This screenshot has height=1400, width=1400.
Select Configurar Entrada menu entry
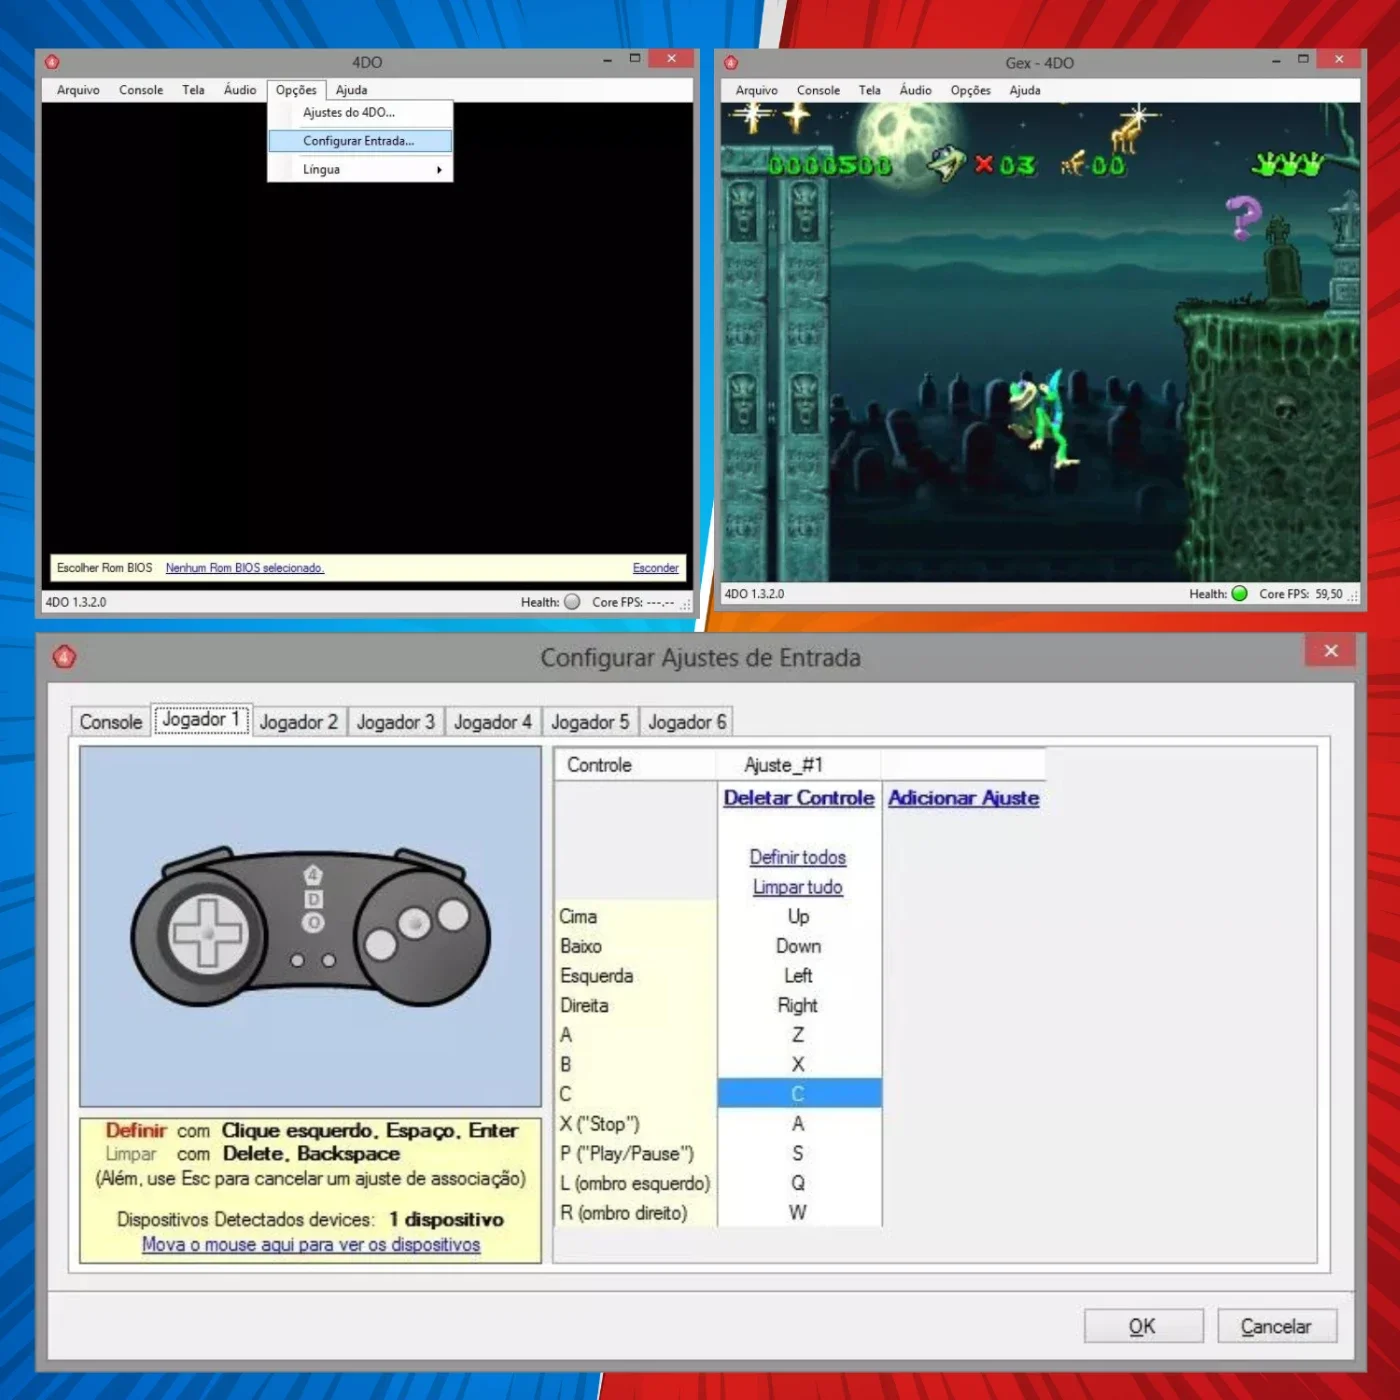[360, 141]
